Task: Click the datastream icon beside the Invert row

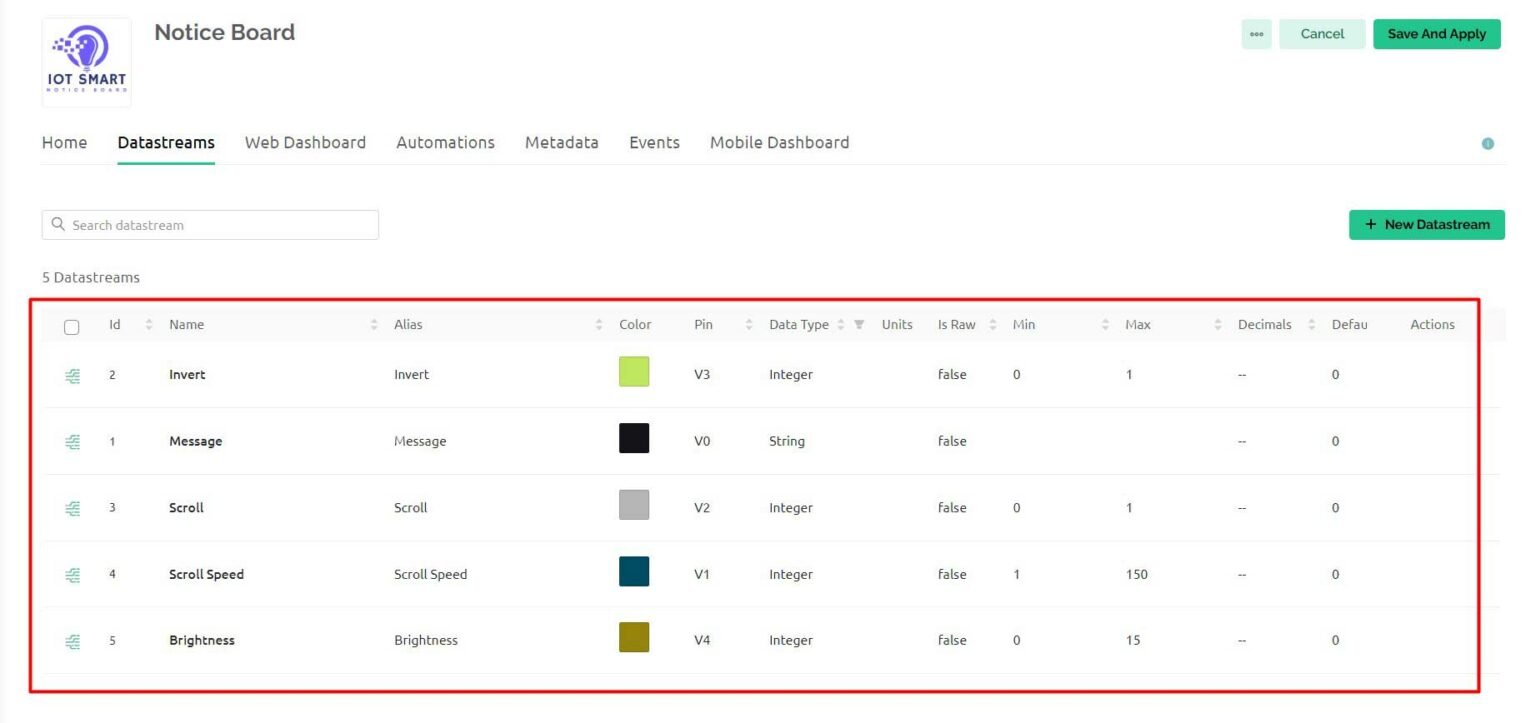Action: (72, 375)
